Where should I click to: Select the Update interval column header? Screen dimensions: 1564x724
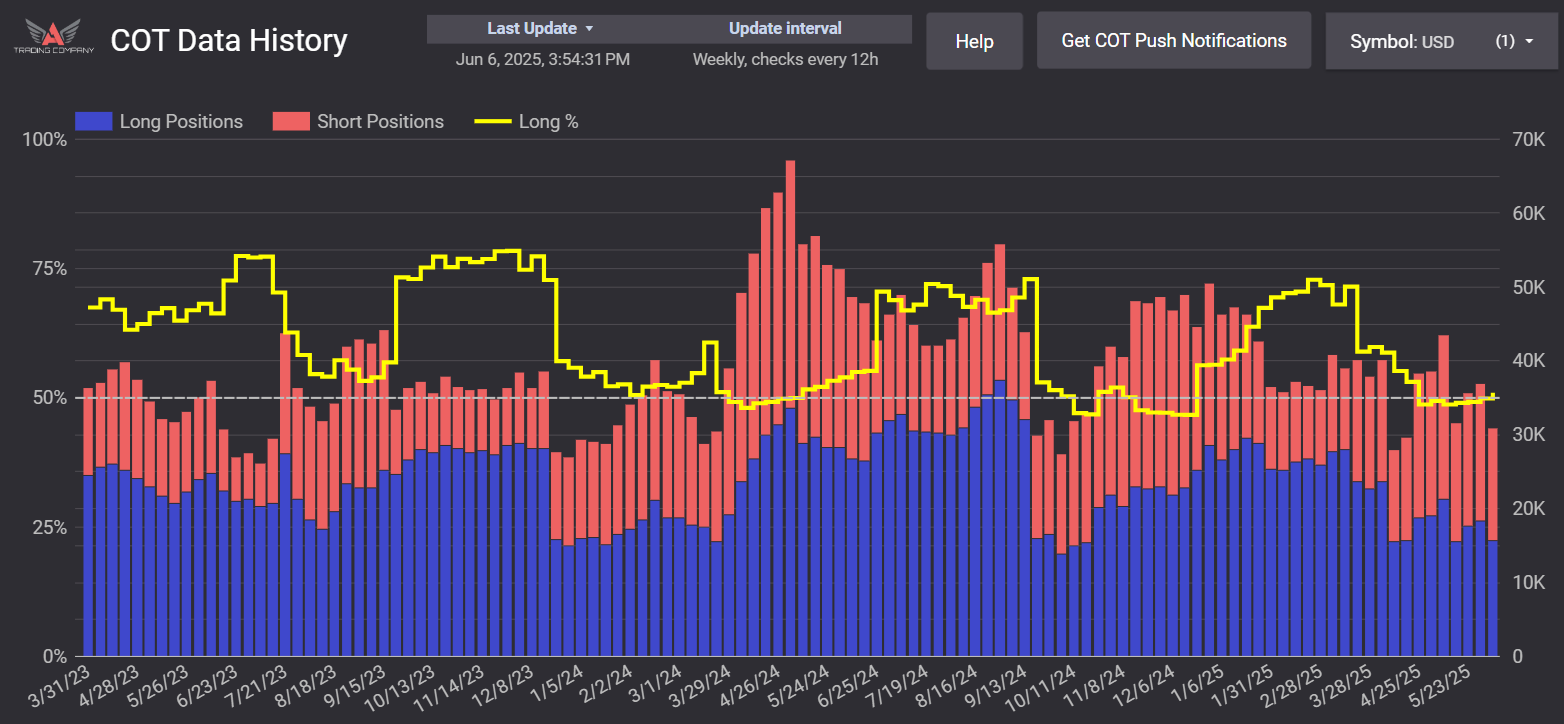click(785, 29)
